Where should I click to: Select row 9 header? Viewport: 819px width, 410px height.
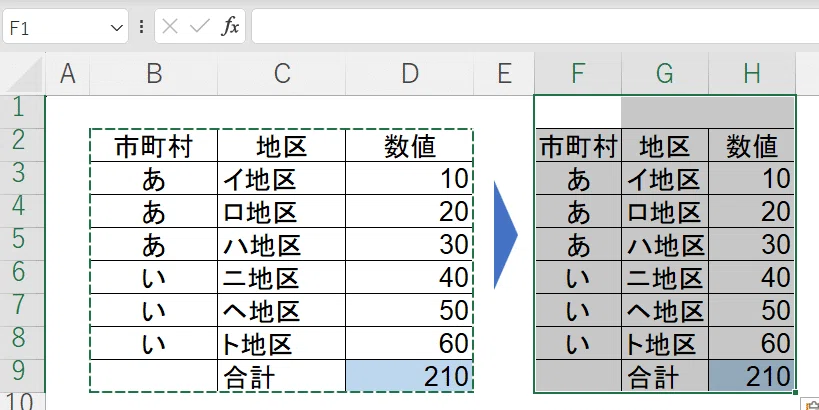[x=22, y=375]
